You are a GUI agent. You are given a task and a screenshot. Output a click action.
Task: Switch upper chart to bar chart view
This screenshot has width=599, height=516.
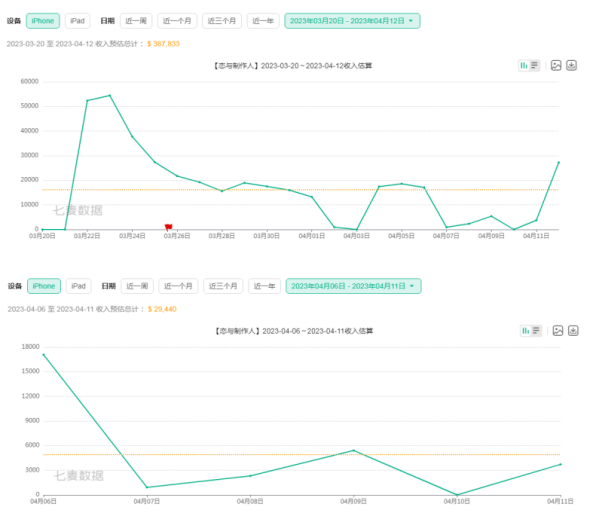pyautogui.click(x=524, y=65)
